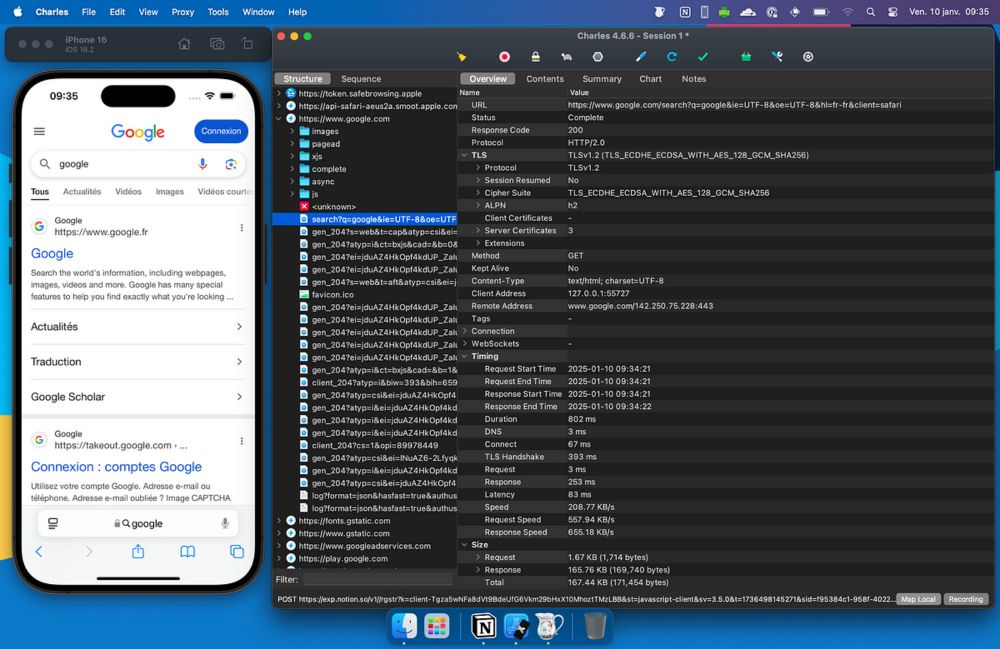
Task: Expand the pagead folder
Action: (x=292, y=144)
